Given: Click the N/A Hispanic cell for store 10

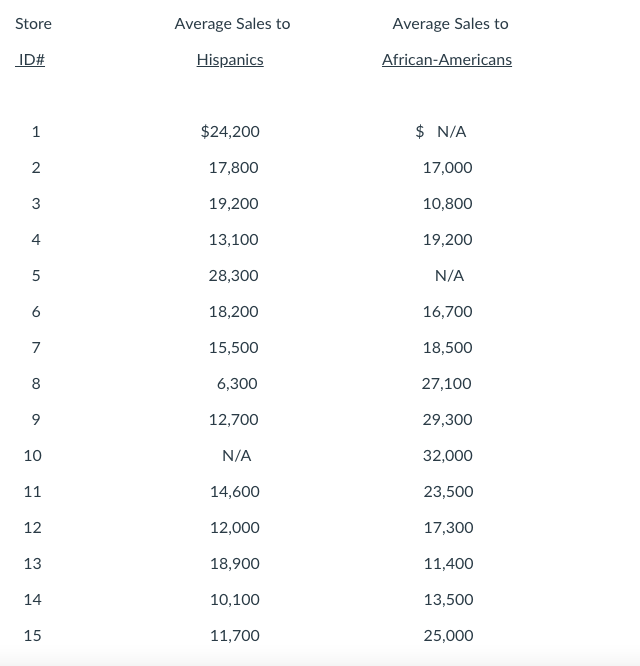Looking at the screenshot, I should pyautogui.click(x=236, y=455).
